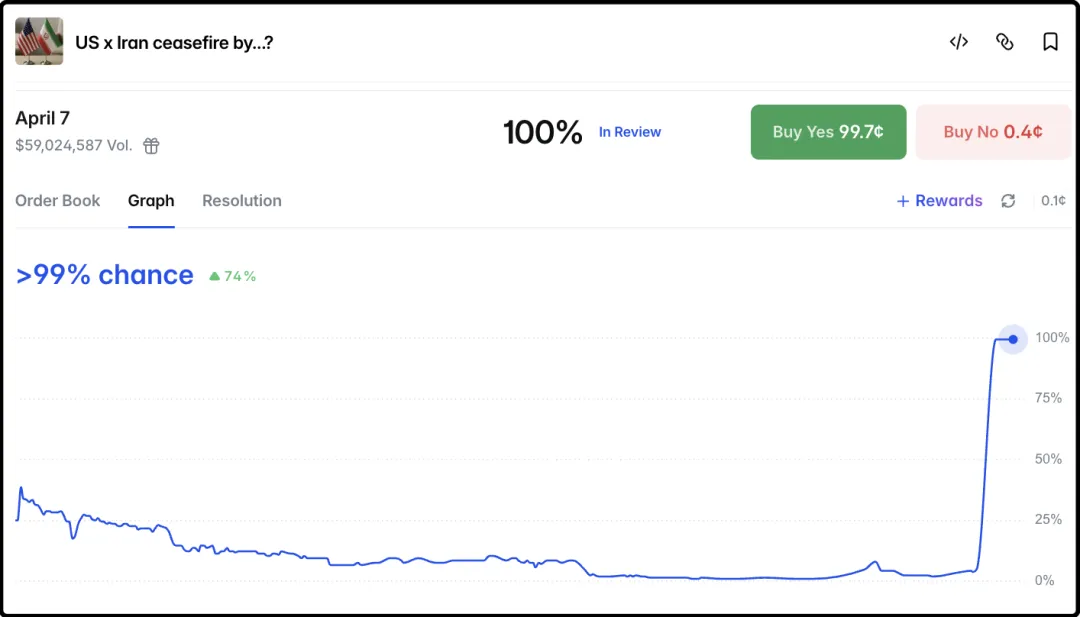Click the green up-triangle 74% indicator
Viewport: 1080px width, 617px height.
coord(232,276)
